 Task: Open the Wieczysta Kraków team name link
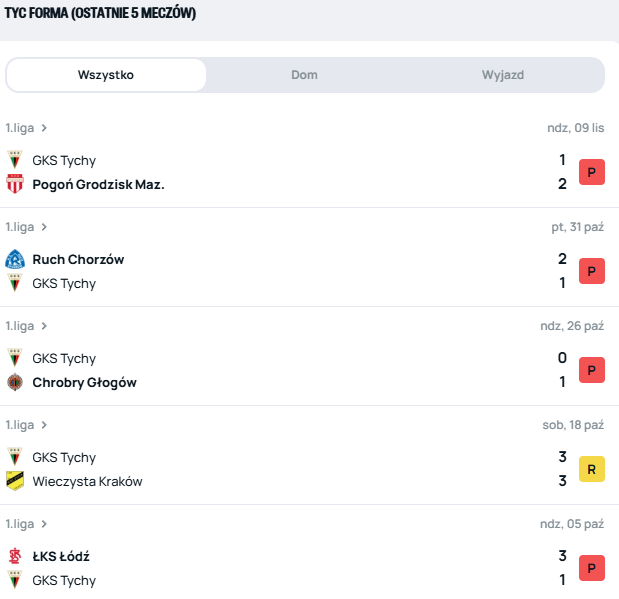pyautogui.click(x=87, y=481)
